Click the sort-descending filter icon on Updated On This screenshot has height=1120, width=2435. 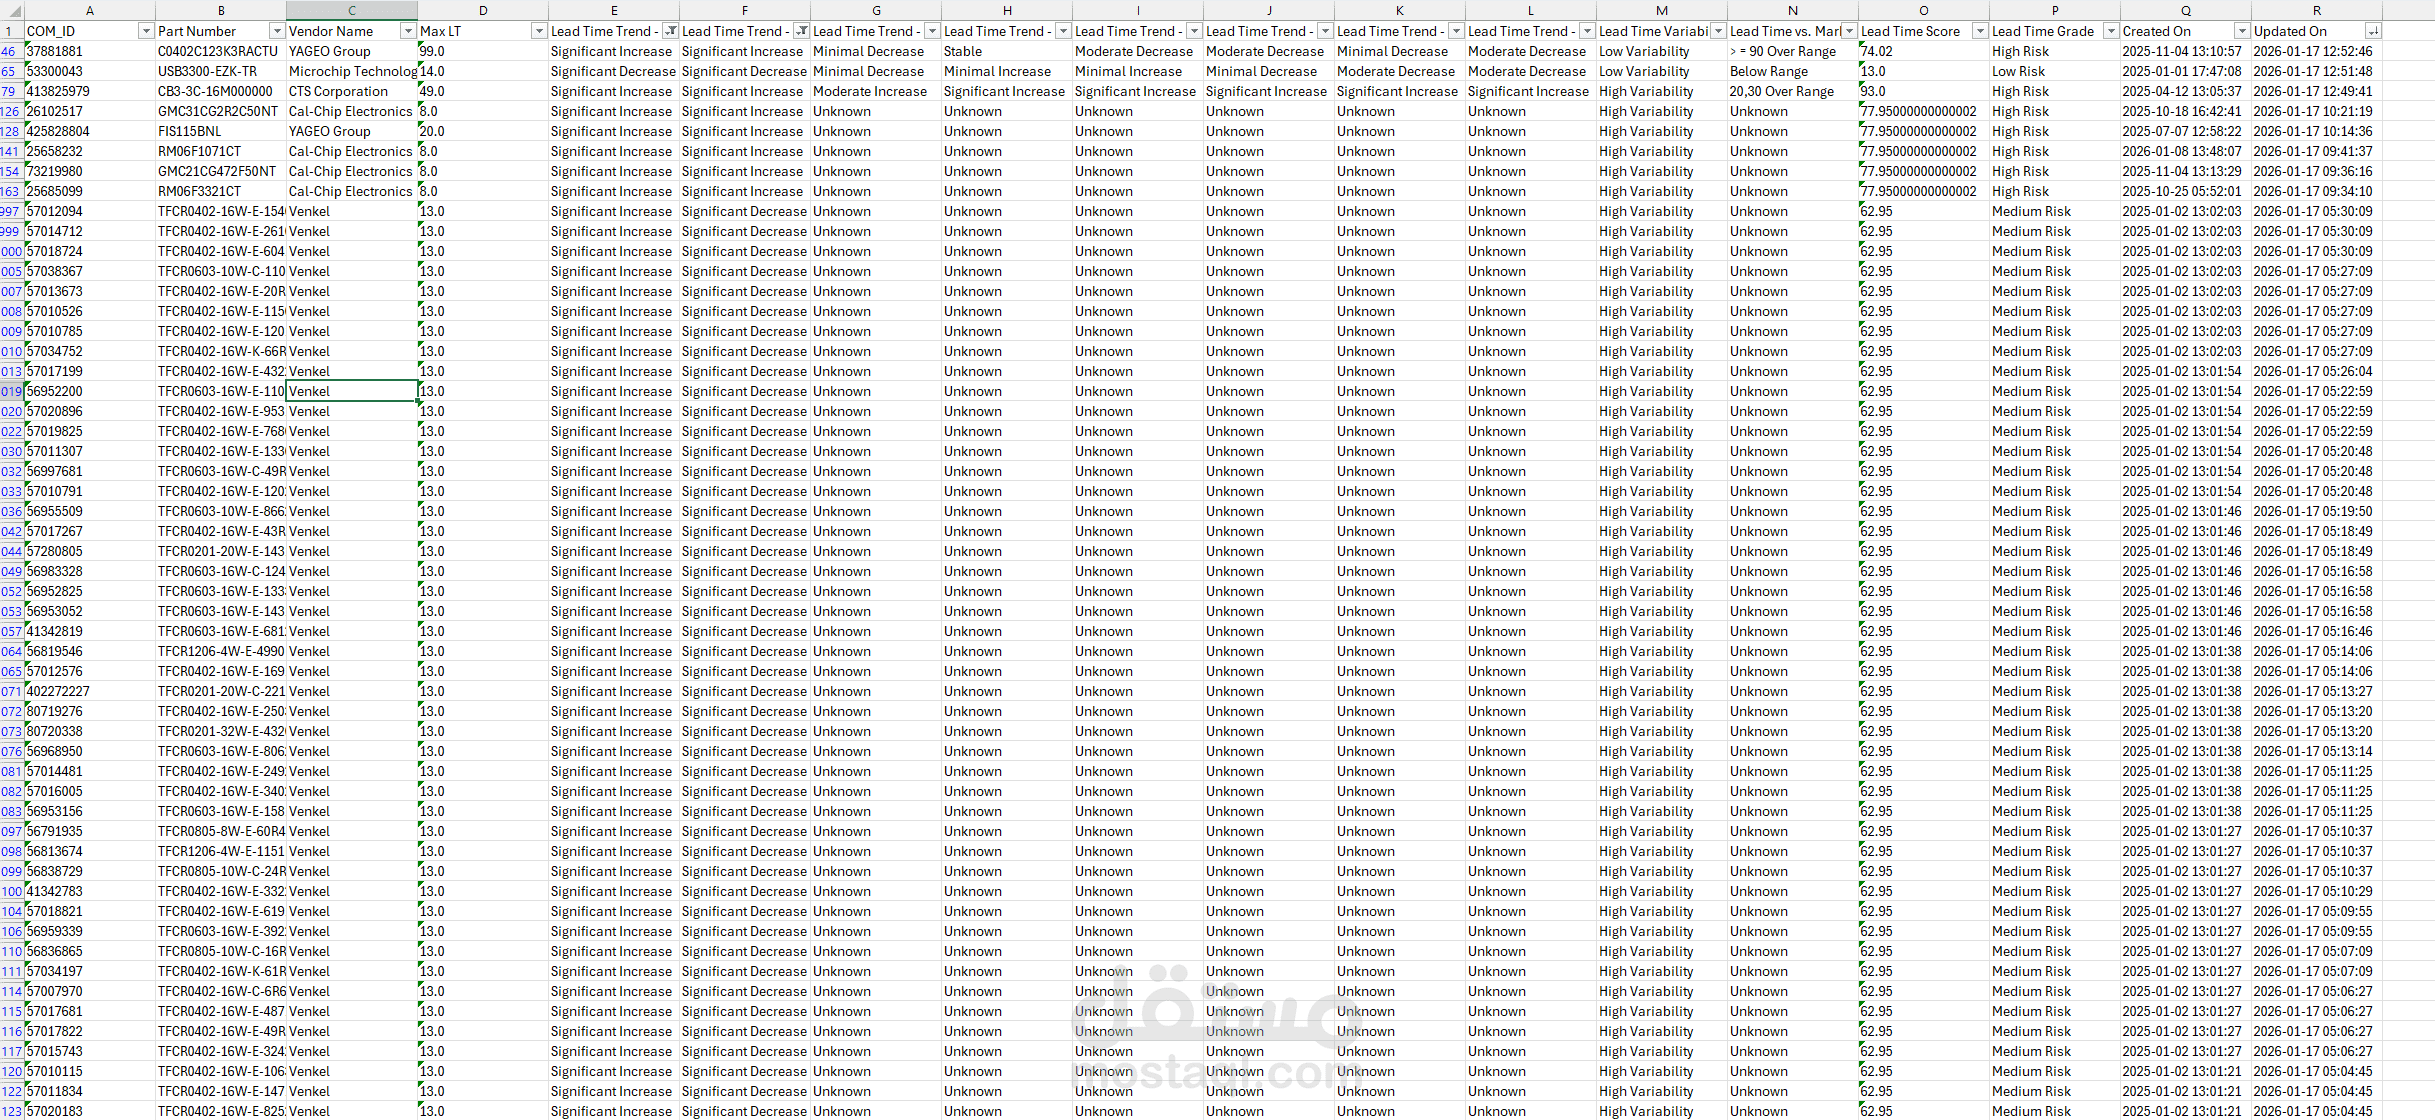[x=2372, y=31]
